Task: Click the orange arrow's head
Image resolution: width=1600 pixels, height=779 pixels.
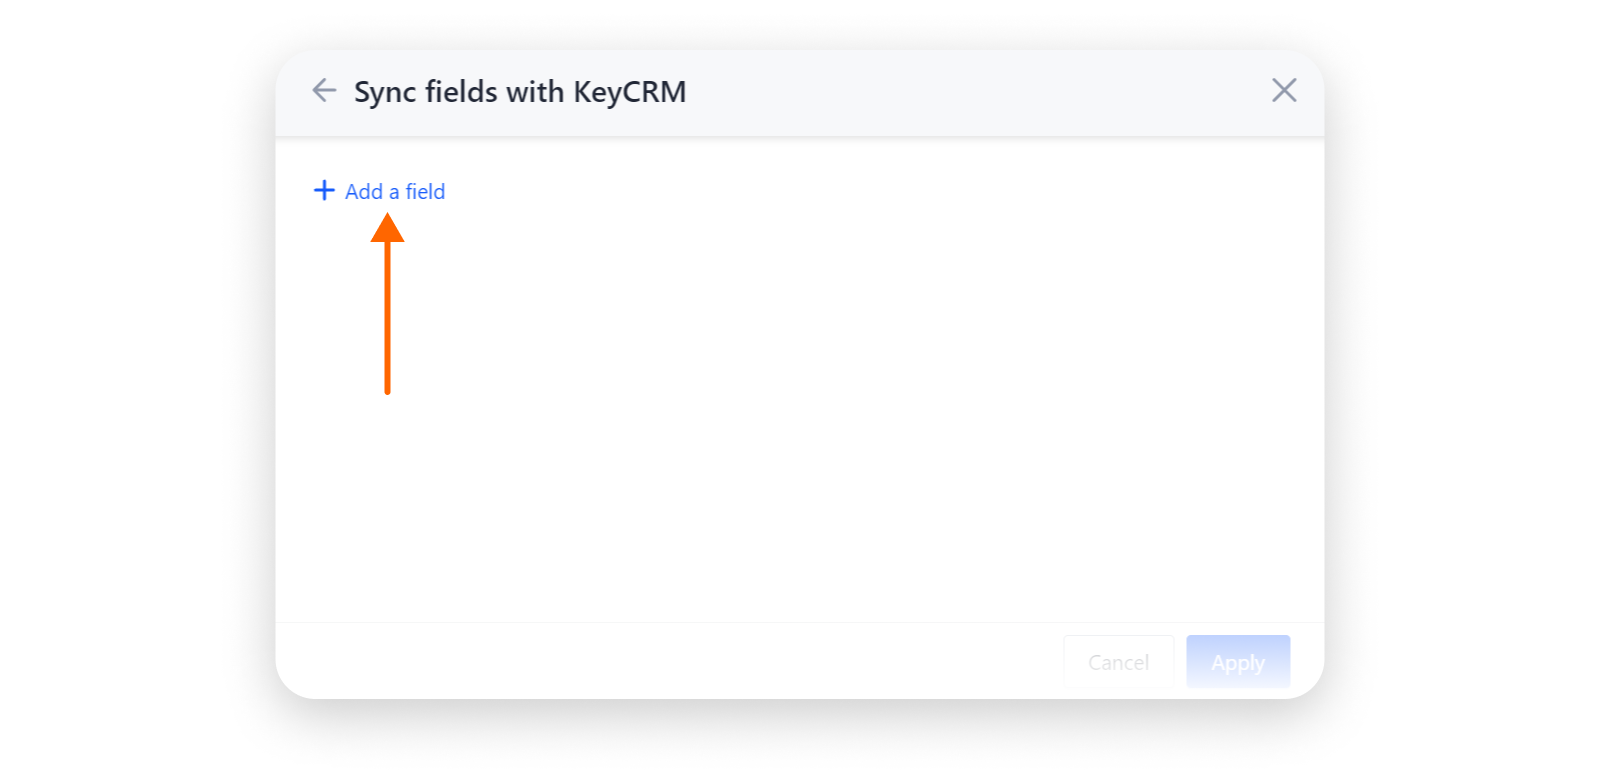Action: (388, 229)
